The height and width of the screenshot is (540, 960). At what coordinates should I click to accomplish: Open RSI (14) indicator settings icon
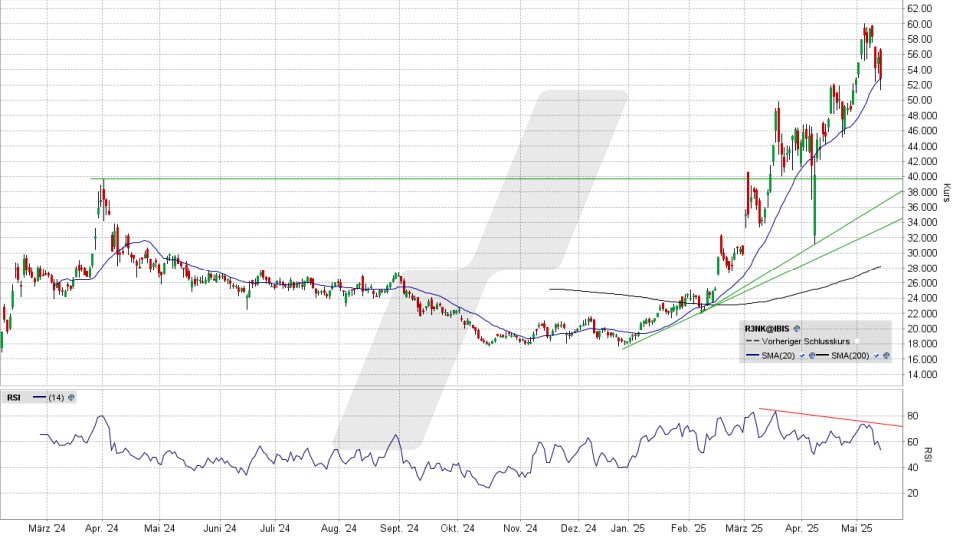click(x=71, y=398)
